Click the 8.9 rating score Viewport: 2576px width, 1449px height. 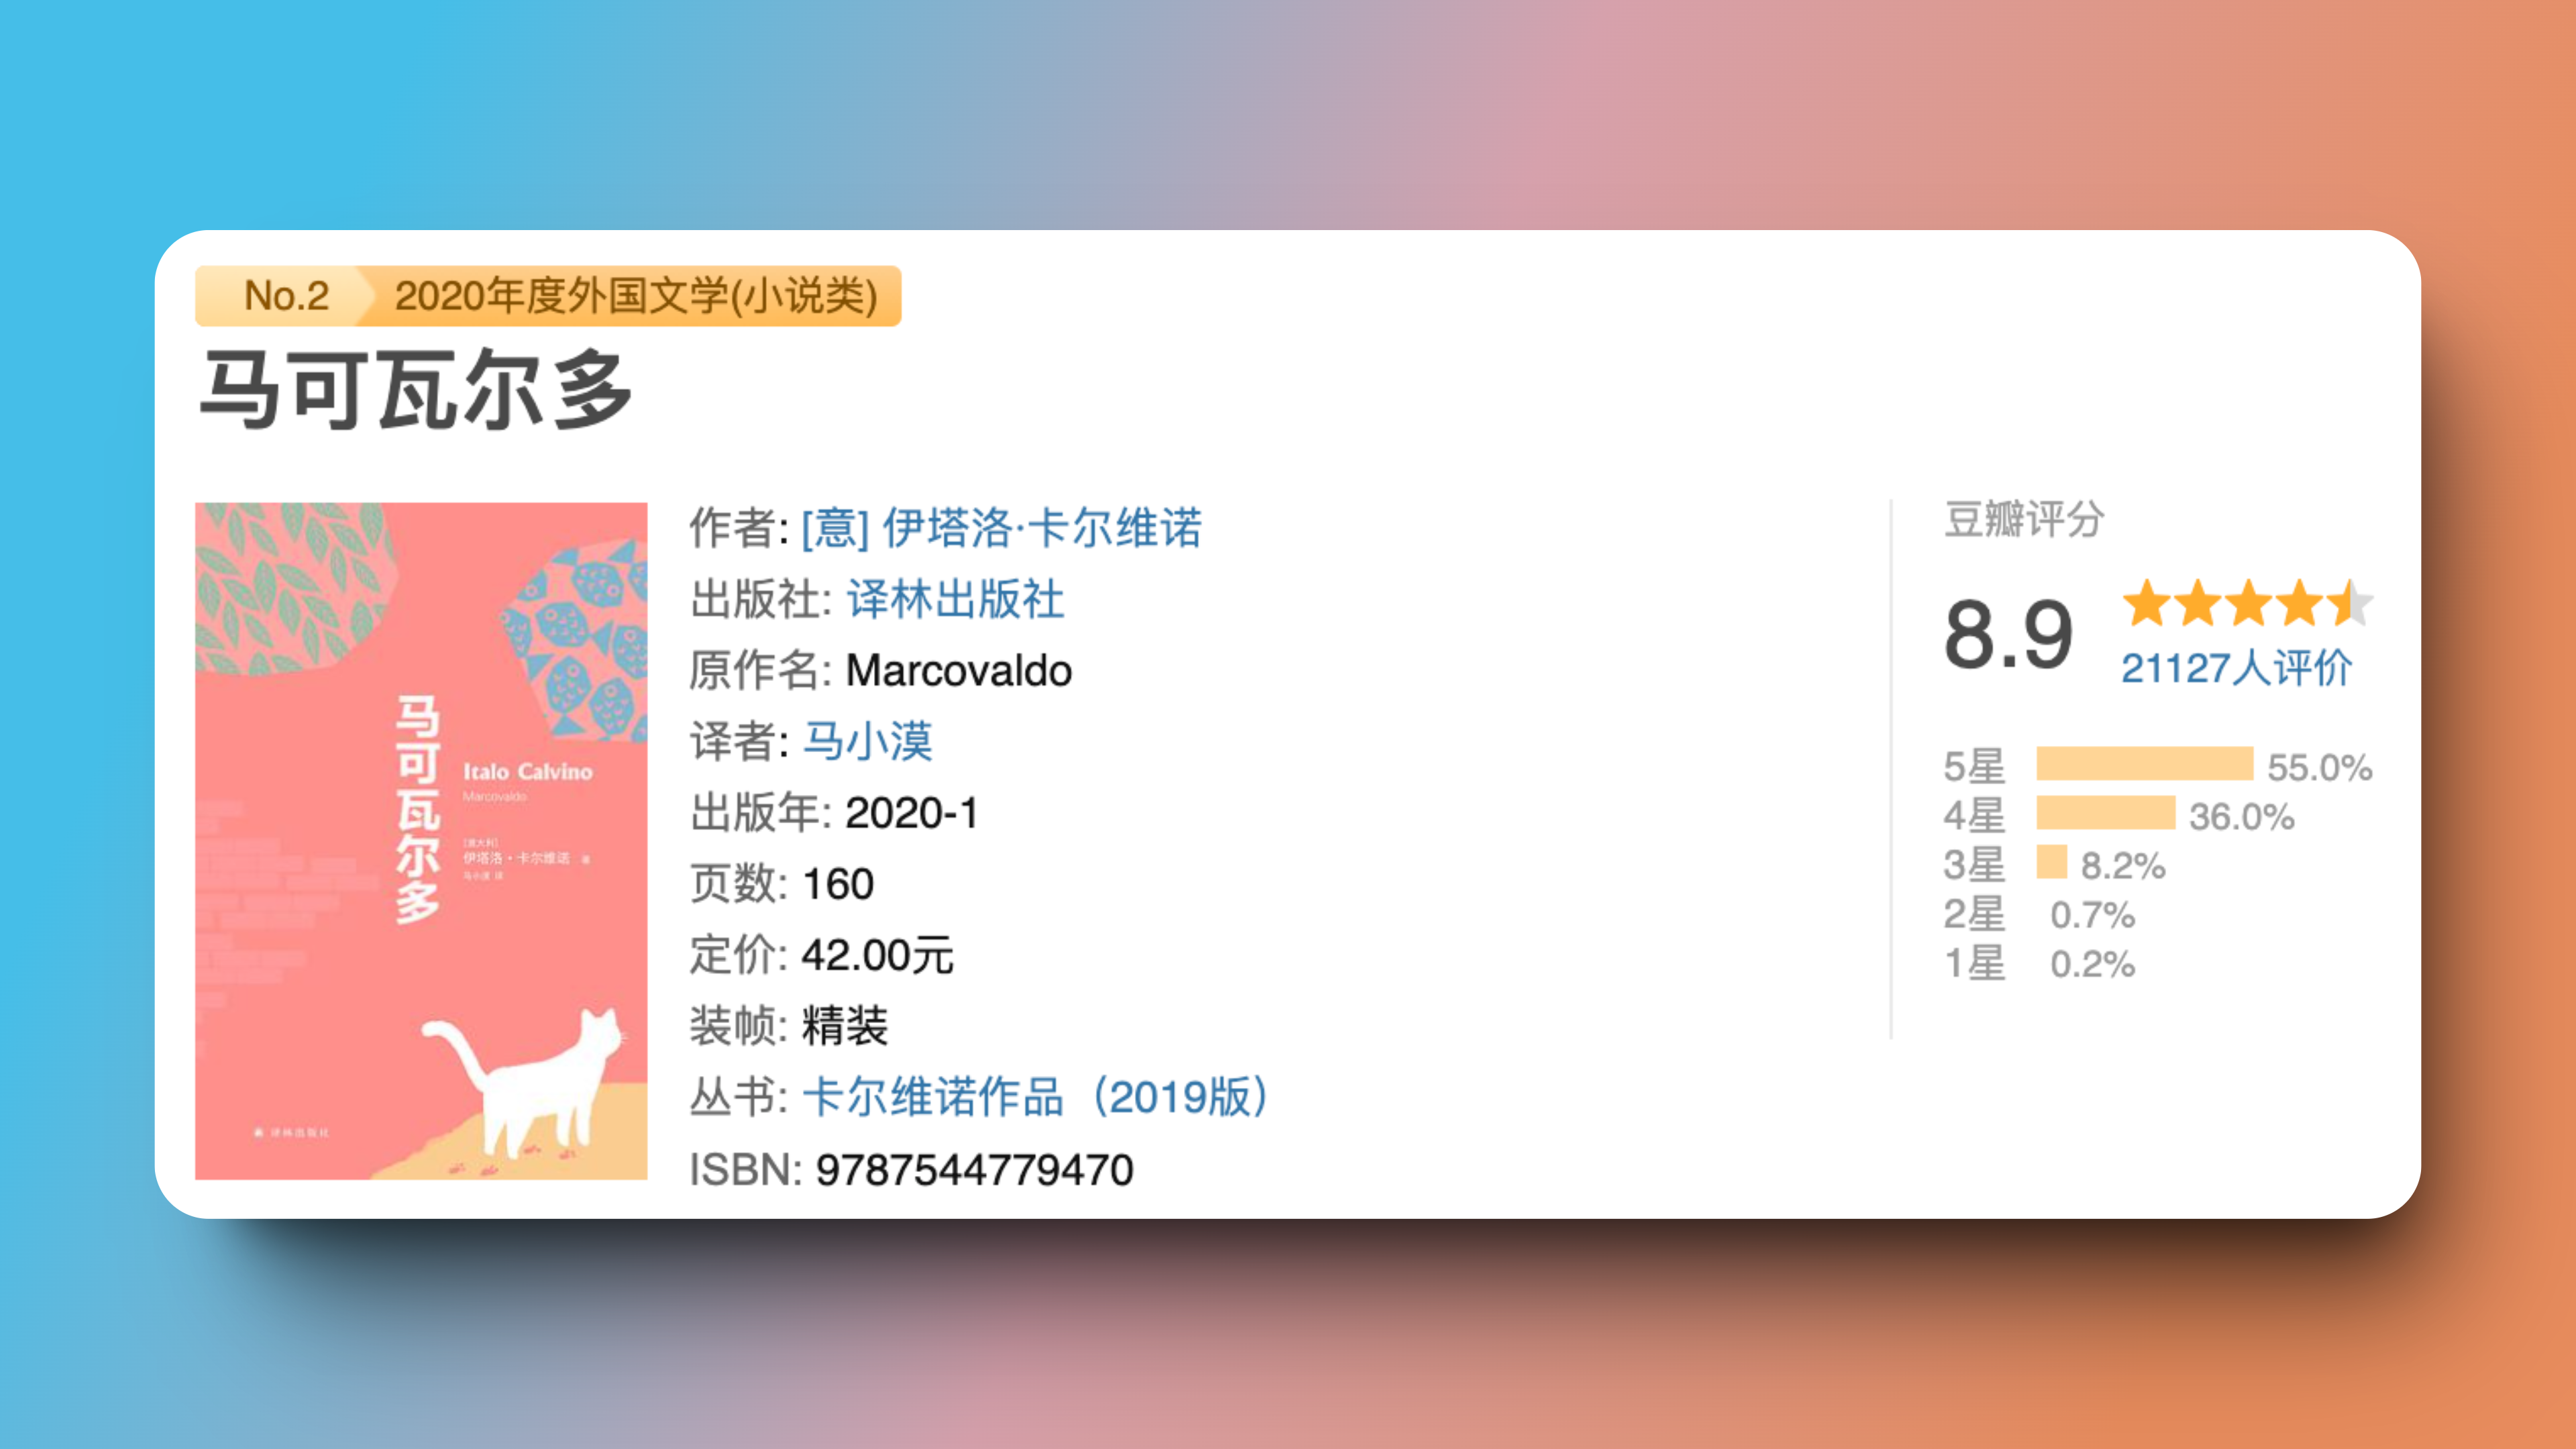coord(2008,634)
